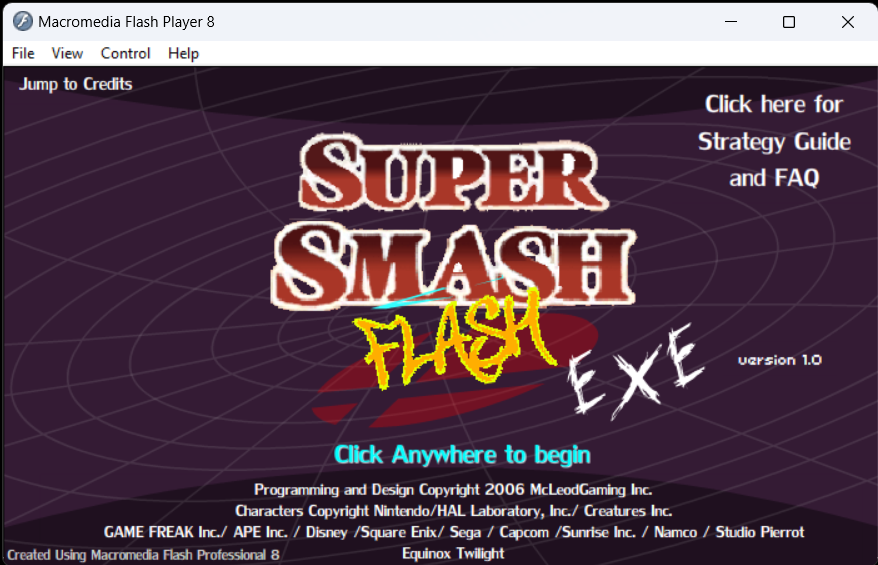Click the Equinox Twilight credit text

coord(453,553)
